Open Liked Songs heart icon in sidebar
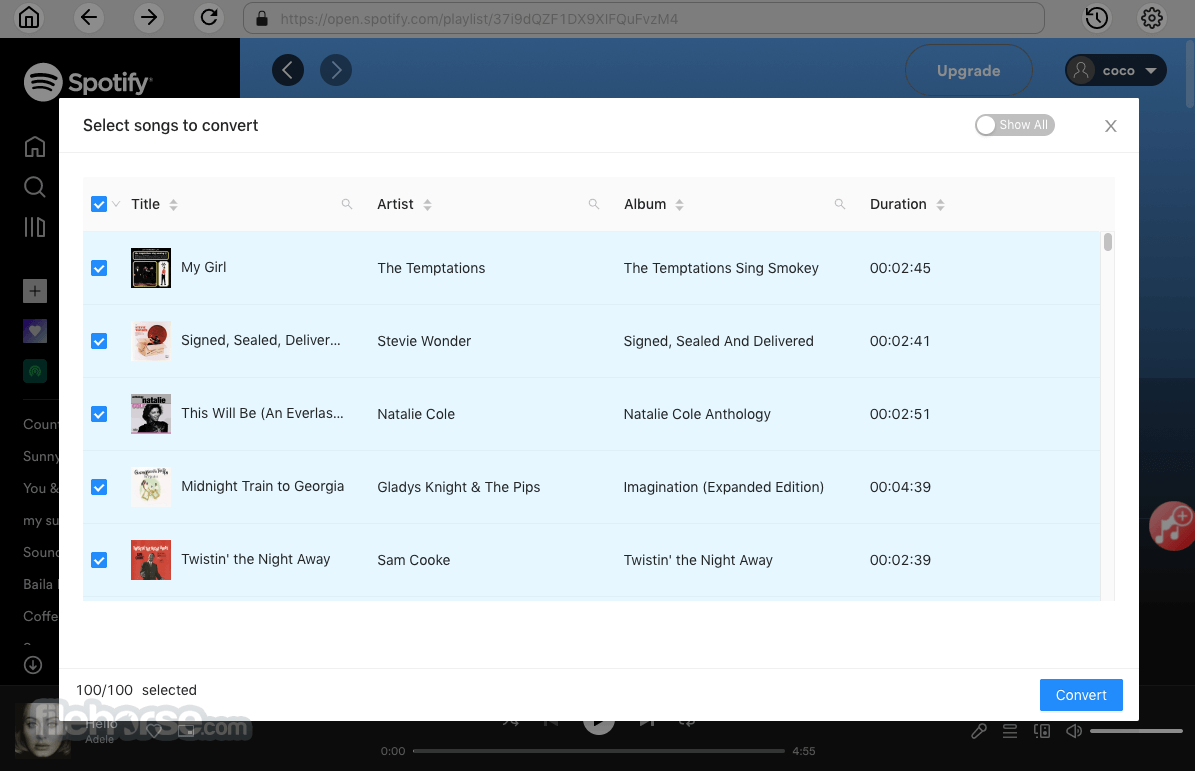Image resolution: width=1195 pixels, height=771 pixels. pos(35,331)
